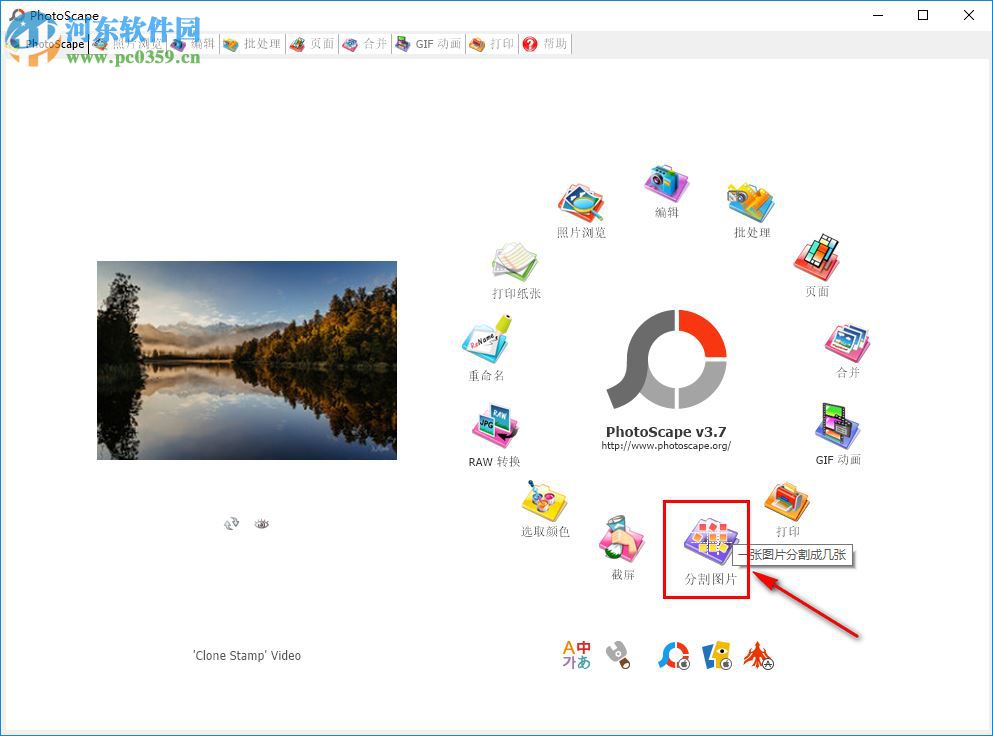Switch to the GIF 动画 tab in the toolbar
Viewport: 993px width, 736px height.
[x=429, y=44]
